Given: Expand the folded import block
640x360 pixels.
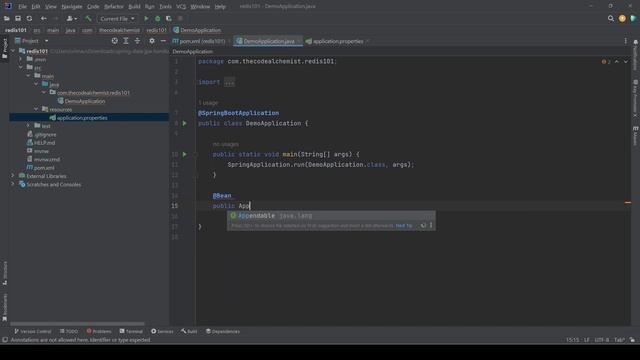Looking at the screenshot, I should pyautogui.click(x=229, y=82).
